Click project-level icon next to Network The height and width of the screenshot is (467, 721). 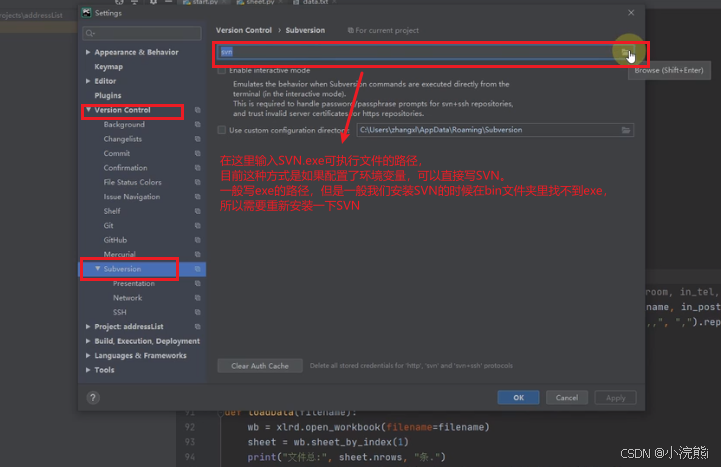198,298
